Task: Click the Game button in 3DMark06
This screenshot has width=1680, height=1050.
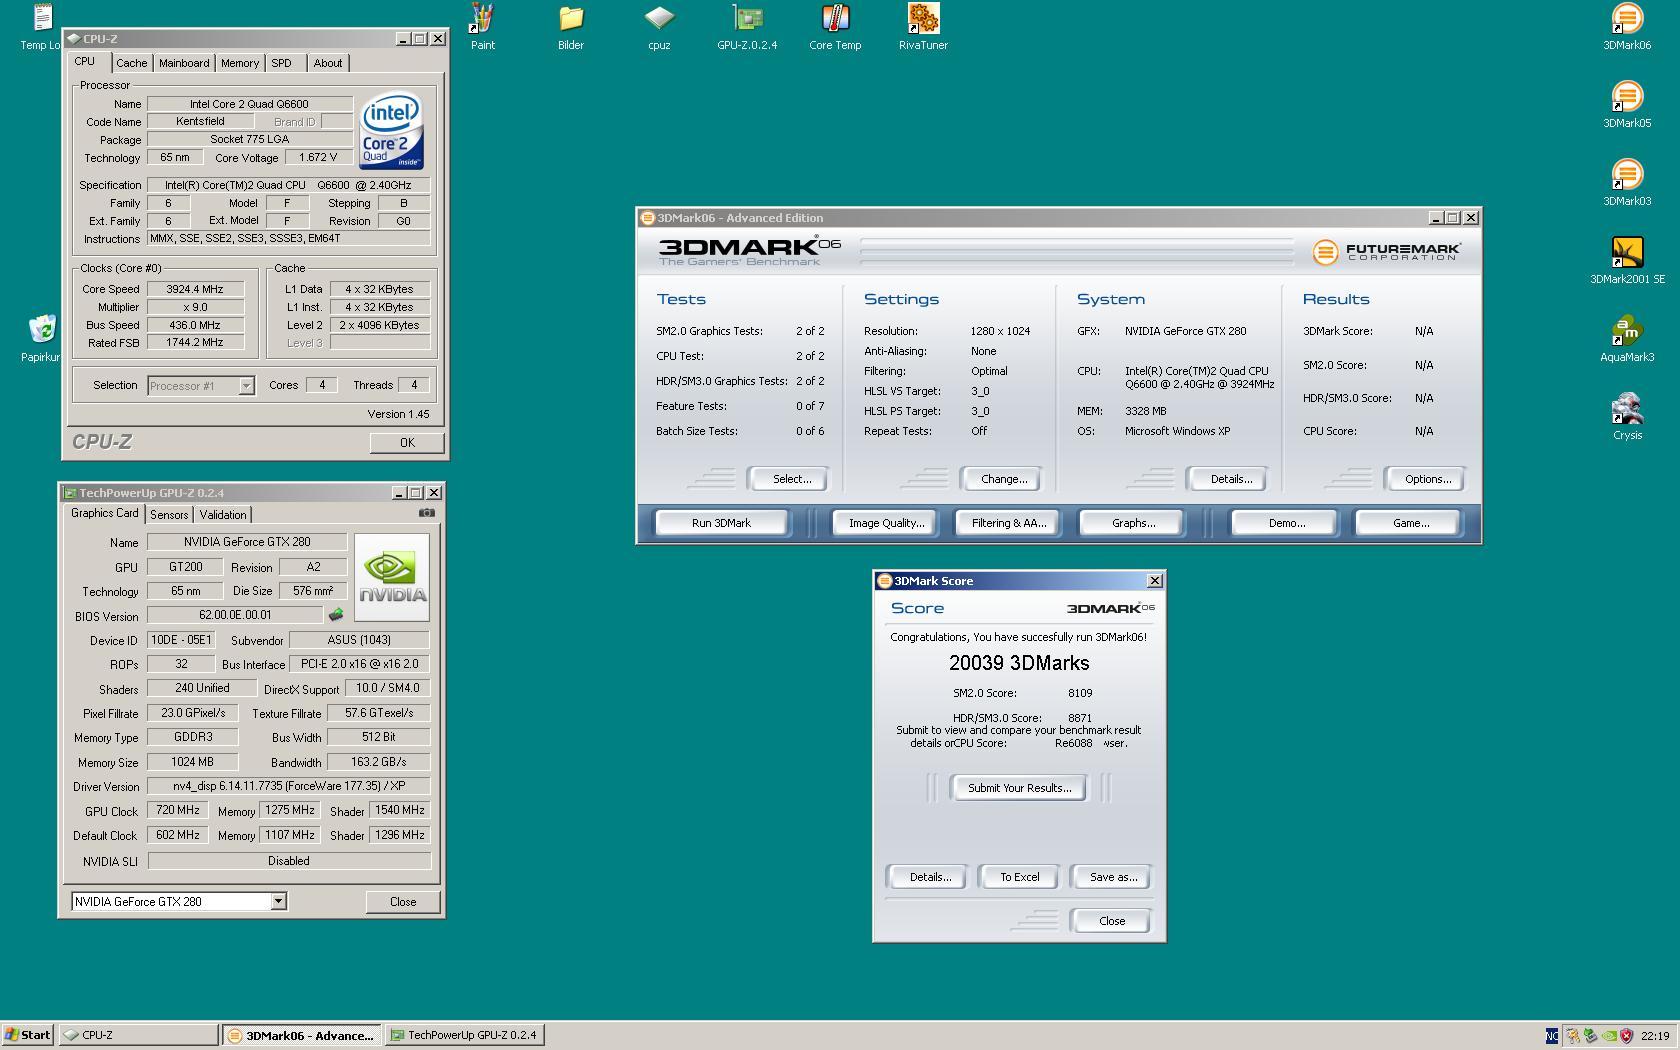Action: pyautogui.click(x=1411, y=522)
